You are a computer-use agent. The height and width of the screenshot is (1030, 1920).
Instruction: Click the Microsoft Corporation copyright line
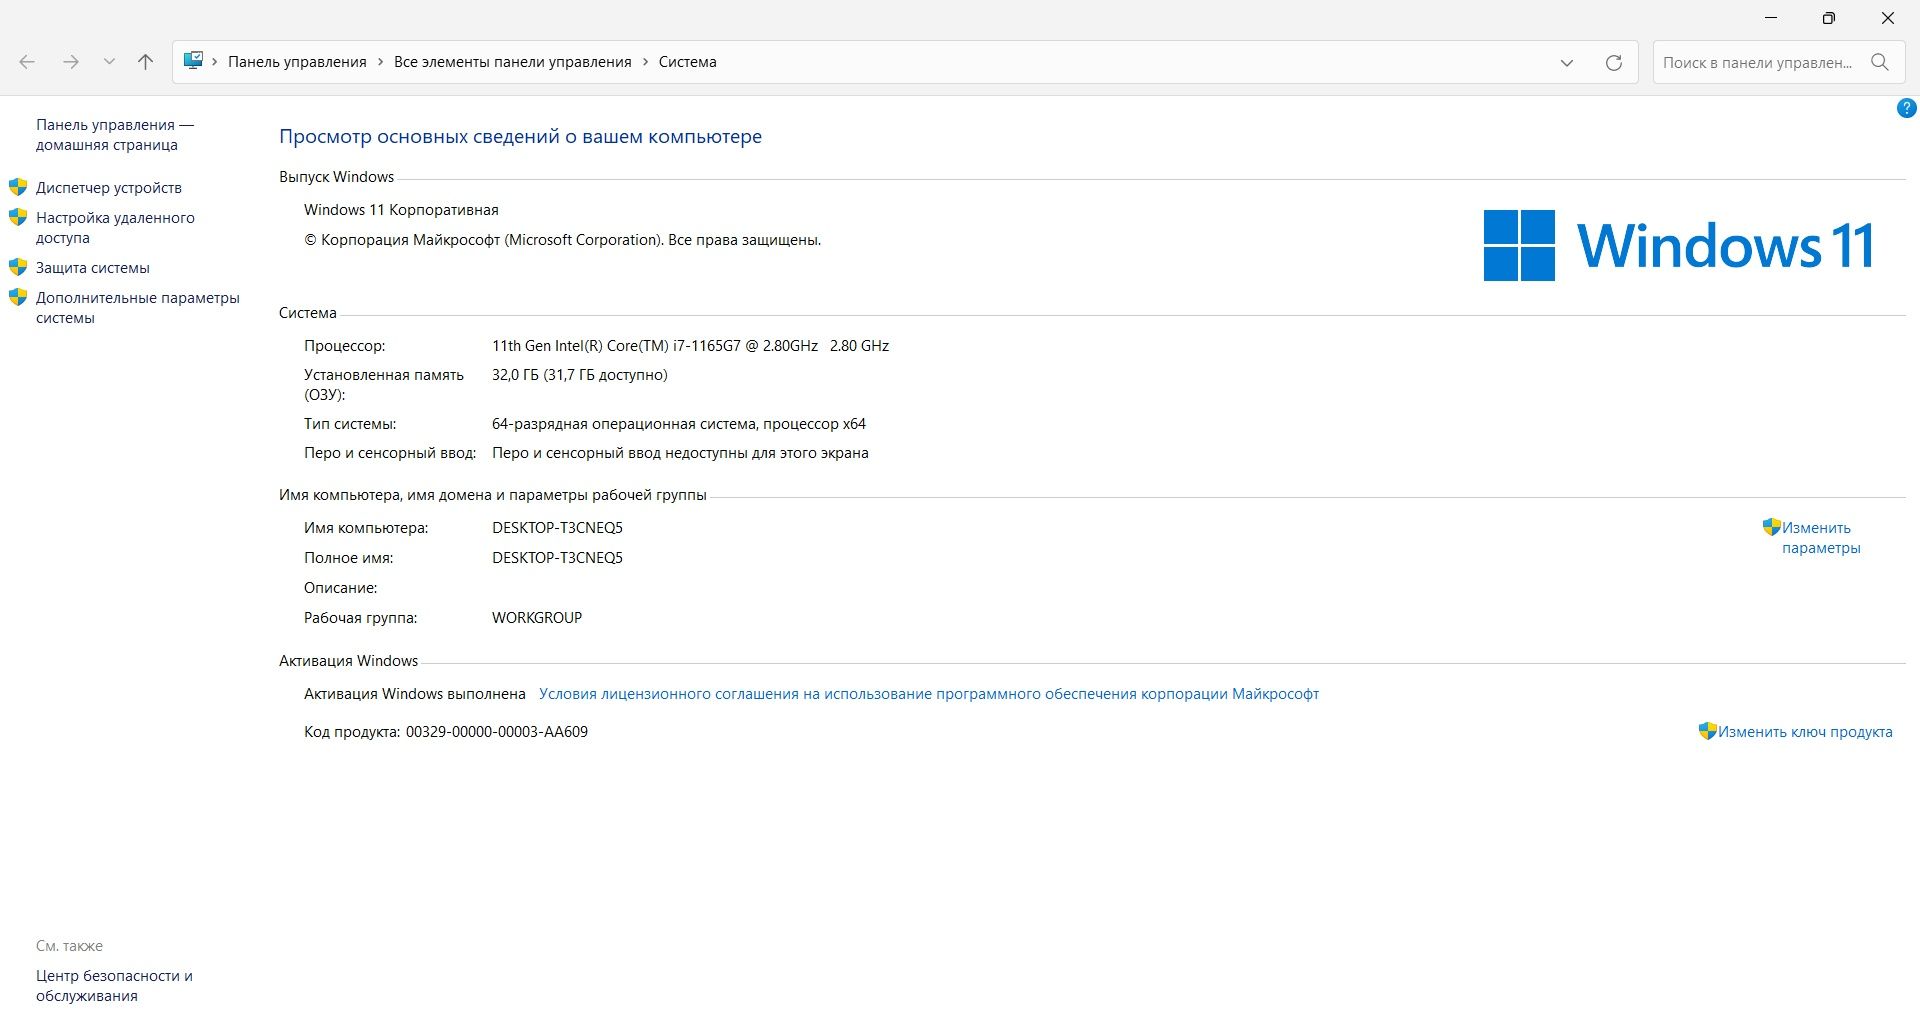pyautogui.click(x=562, y=240)
